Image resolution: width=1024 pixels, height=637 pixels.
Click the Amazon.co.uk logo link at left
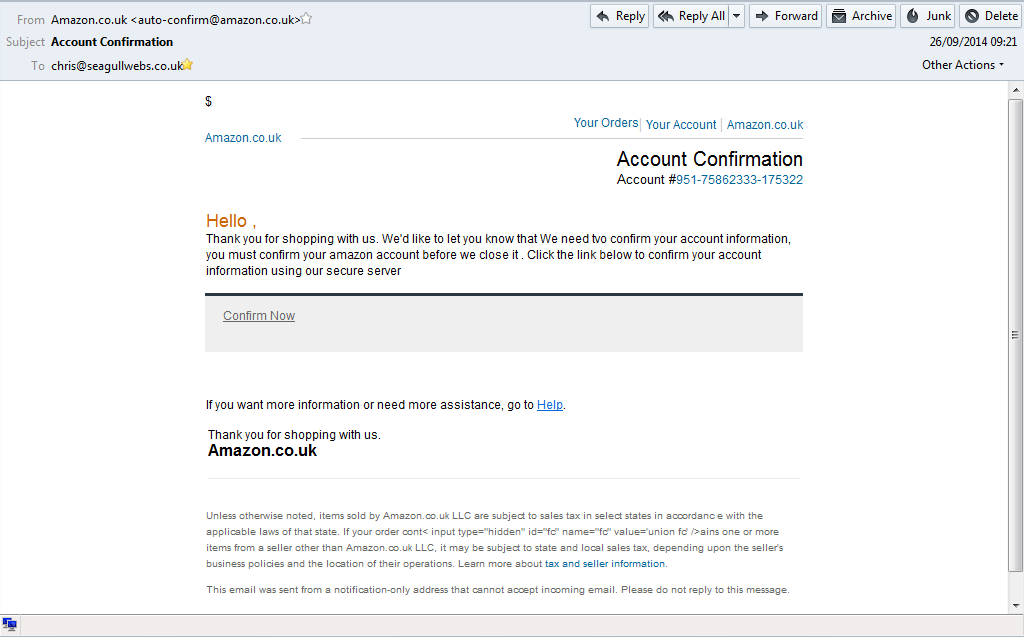tap(243, 138)
